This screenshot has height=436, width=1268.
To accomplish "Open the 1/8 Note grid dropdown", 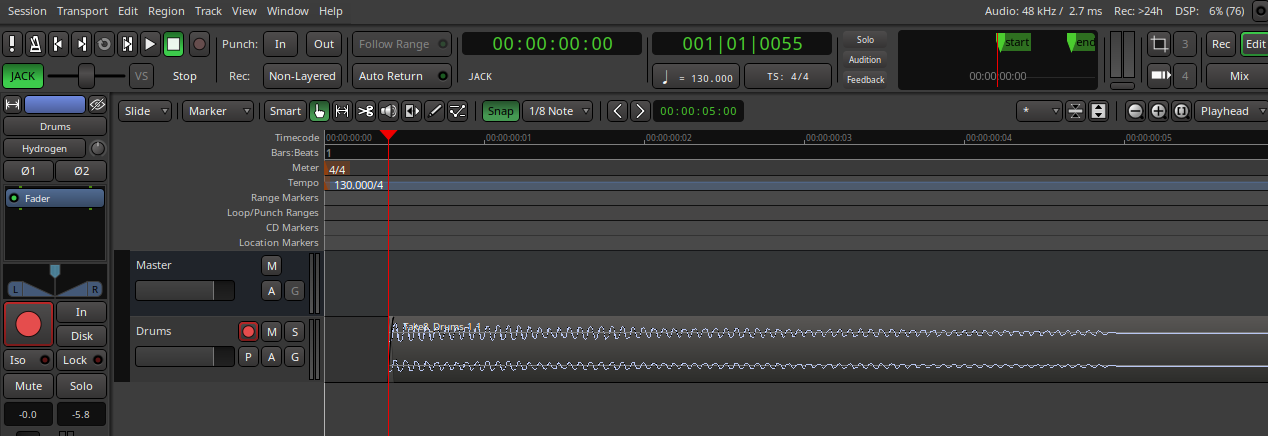I will tap(558, 111).
